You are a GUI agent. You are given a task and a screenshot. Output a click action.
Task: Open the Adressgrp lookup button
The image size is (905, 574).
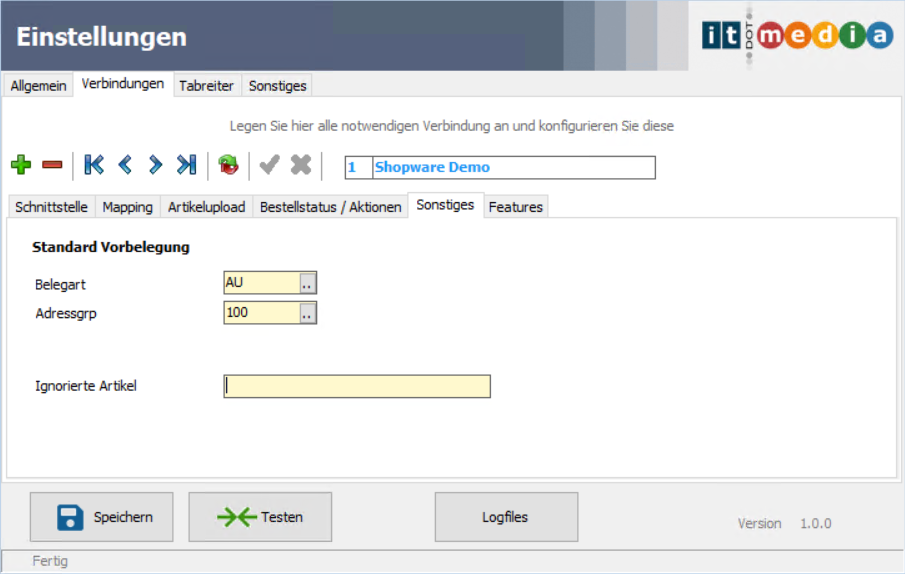(308, 314)
